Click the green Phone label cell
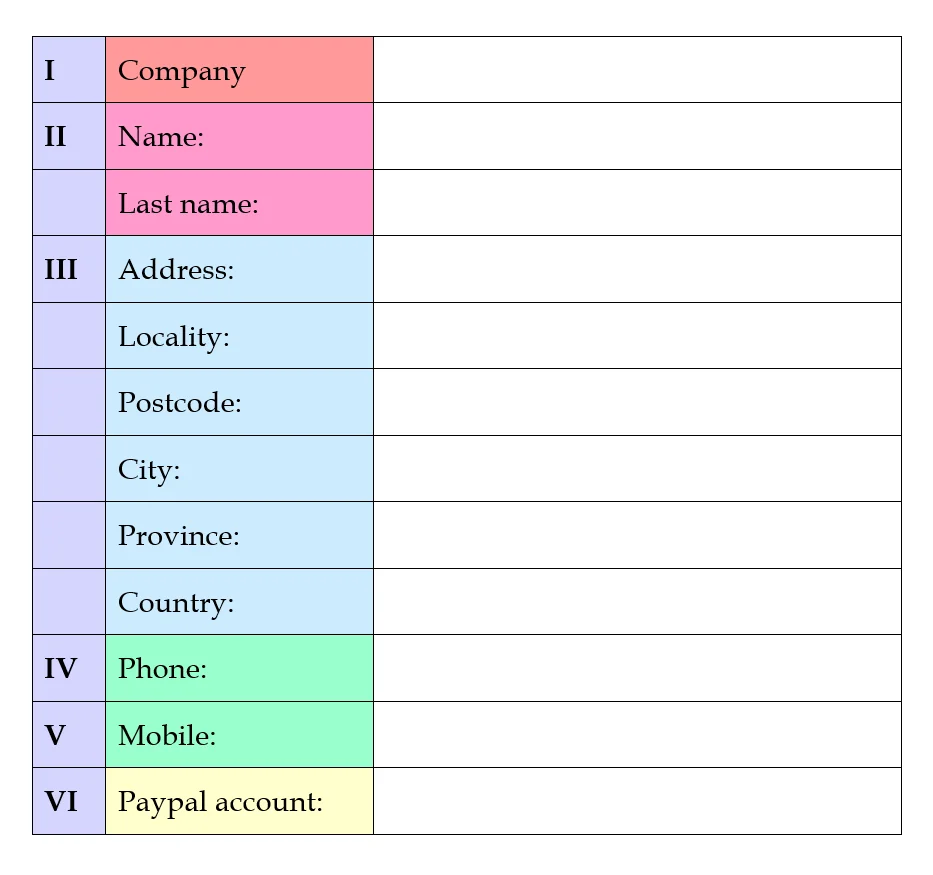Screen dimensions: 933x875 pyautogui.click(x=239, y=668)
